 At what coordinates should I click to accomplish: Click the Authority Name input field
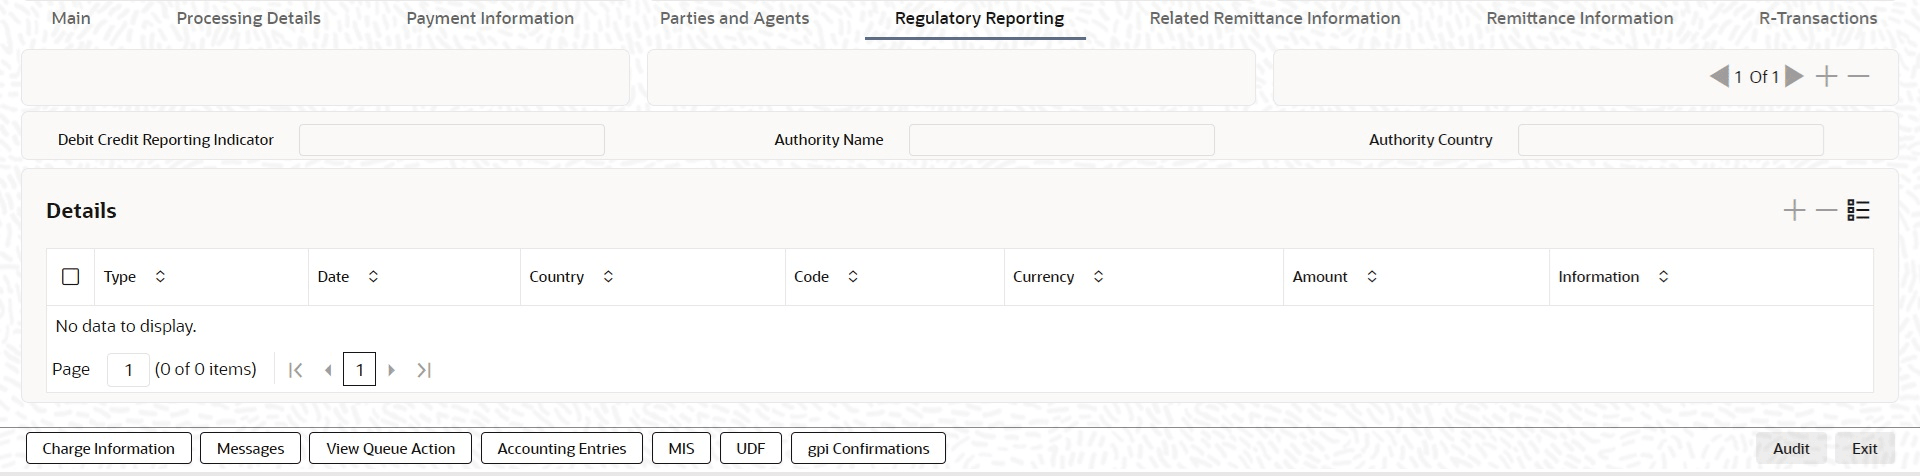tap(1061, 140)
